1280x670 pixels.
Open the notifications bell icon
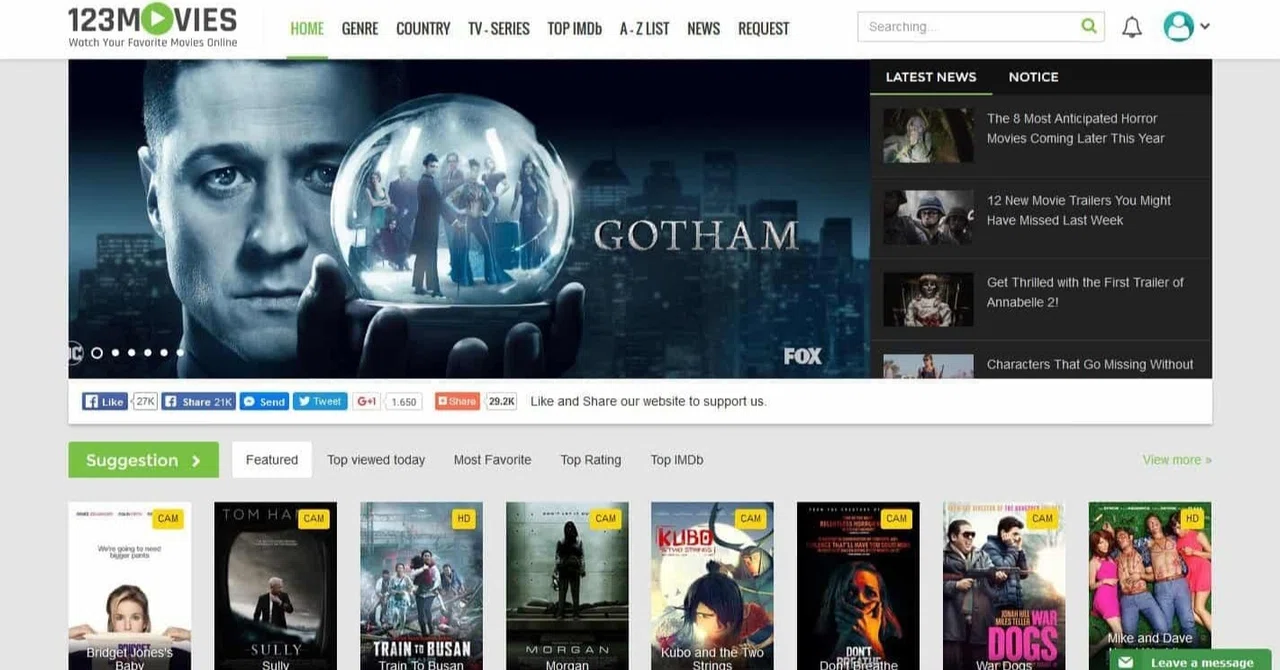1132,27
